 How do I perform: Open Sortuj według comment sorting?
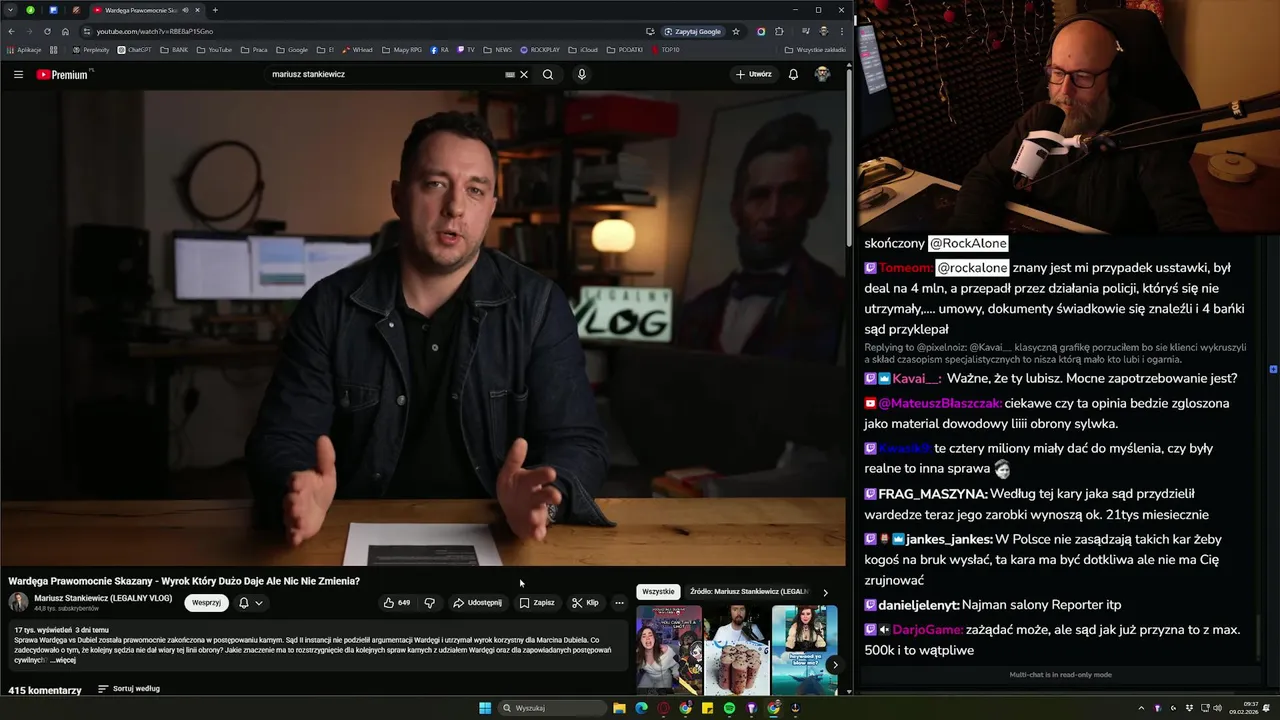[129, 689]
